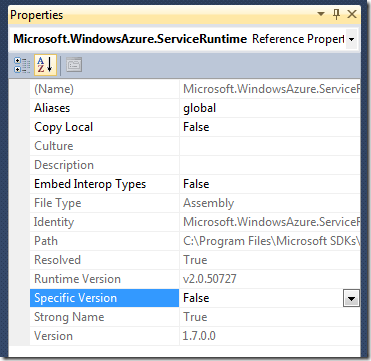Select the Specific Version property row
This screenshot has width=371, height=361.
click(195, 298)
